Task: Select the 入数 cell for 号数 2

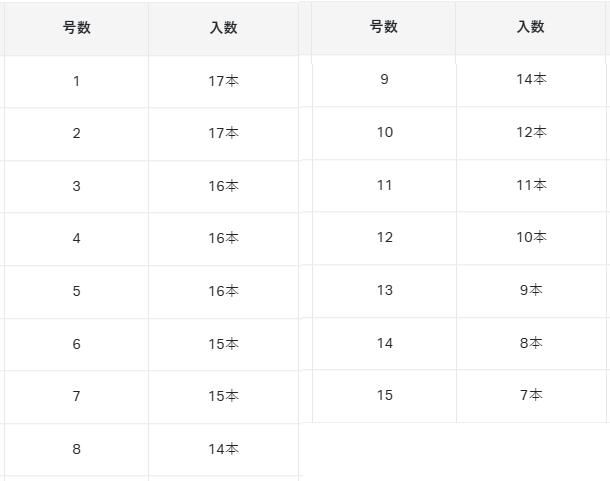Action: tap(223, 133)
